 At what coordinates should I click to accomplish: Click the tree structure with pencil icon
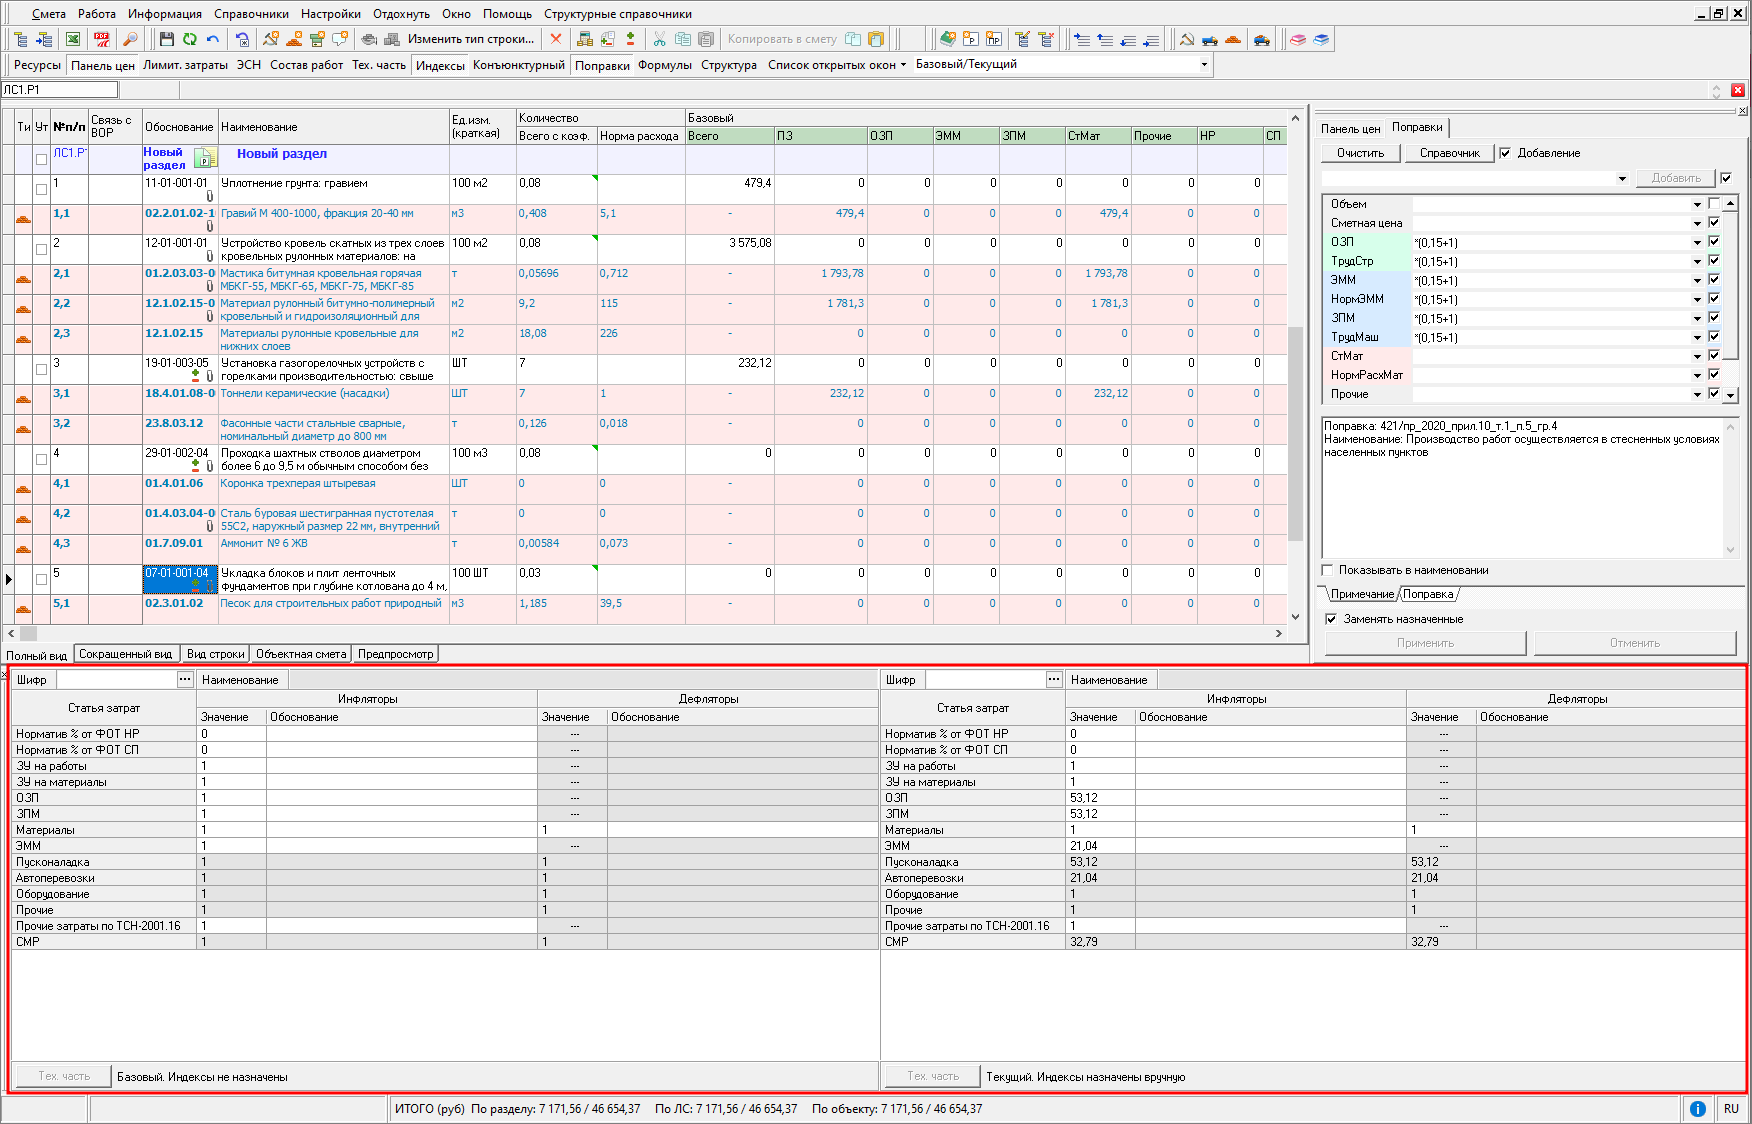[1023, 39]
